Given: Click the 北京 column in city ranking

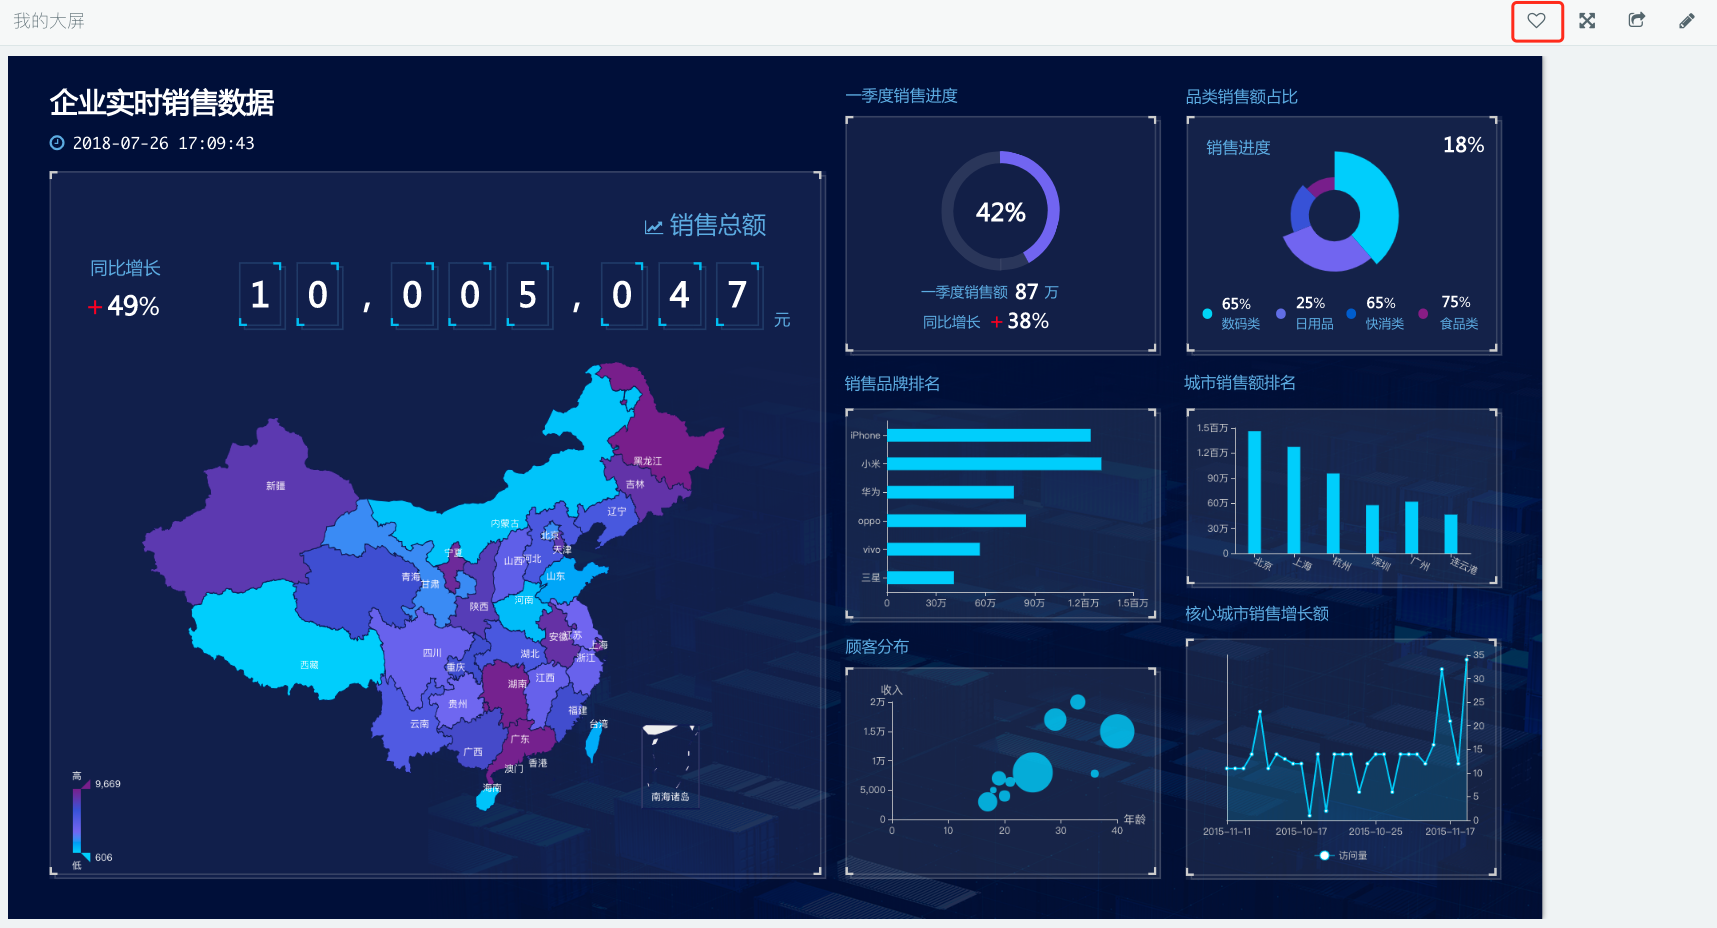Looking at the screenshot, I should coord(1254,492).
